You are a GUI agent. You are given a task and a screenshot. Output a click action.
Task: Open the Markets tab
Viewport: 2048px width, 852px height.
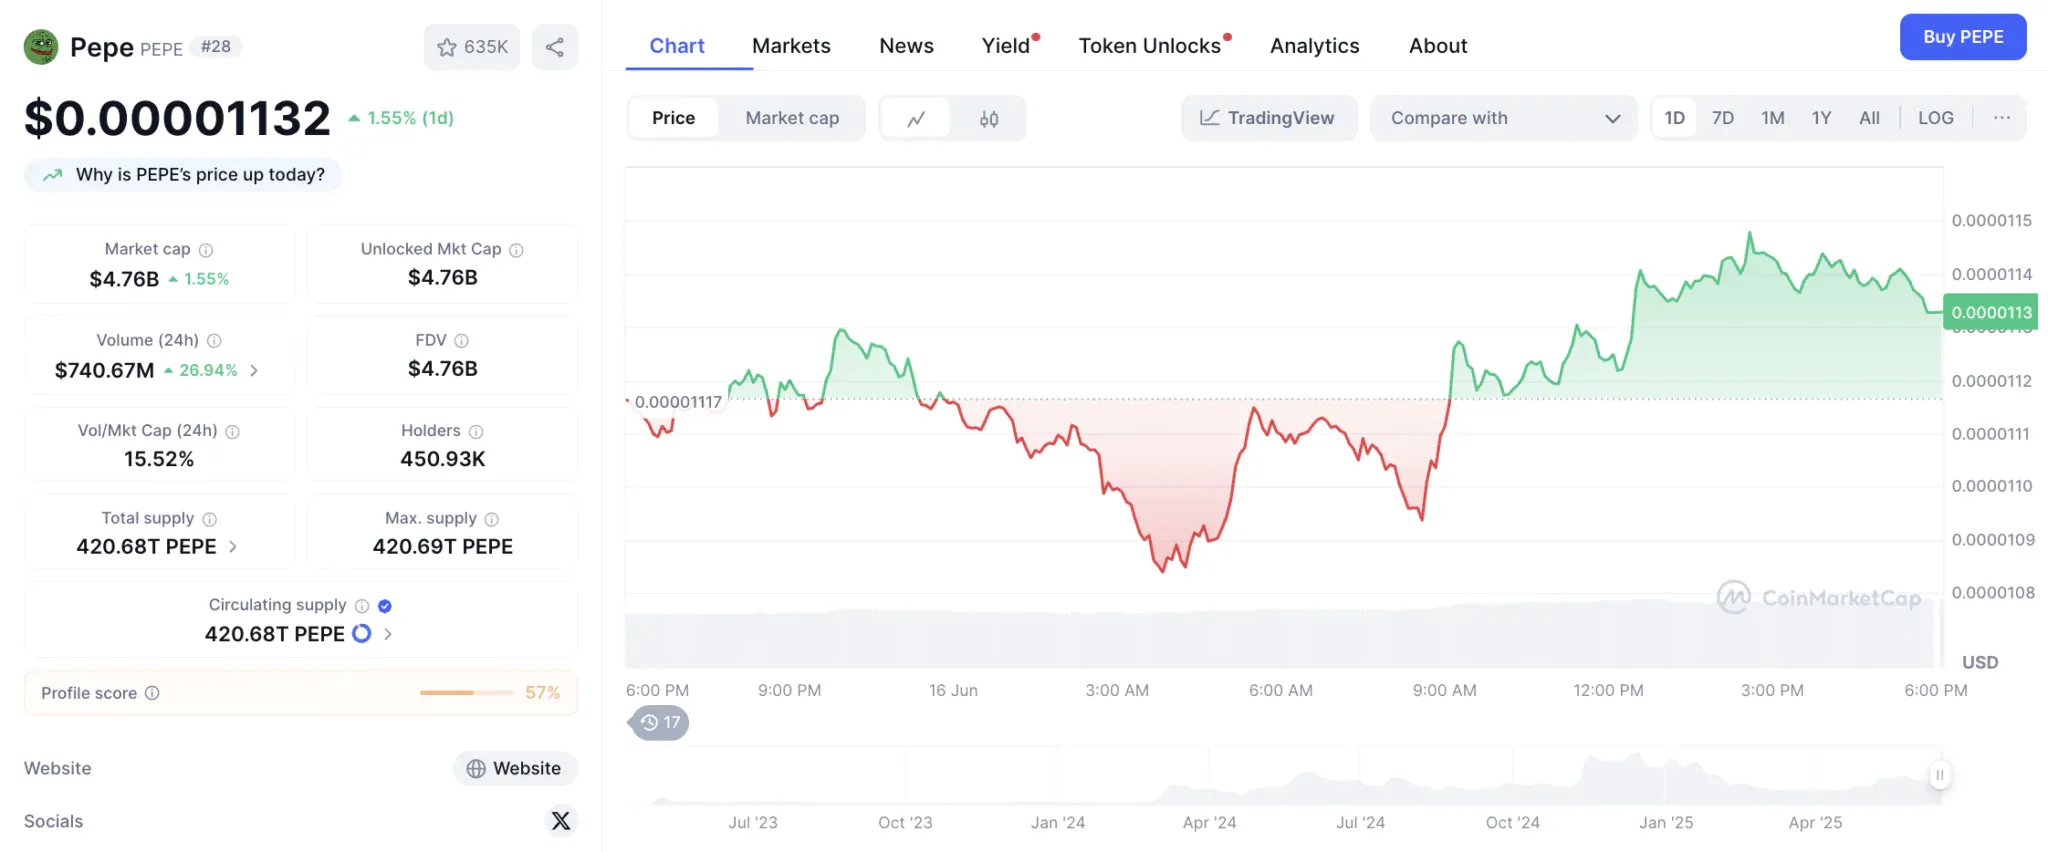click(791, 46)
